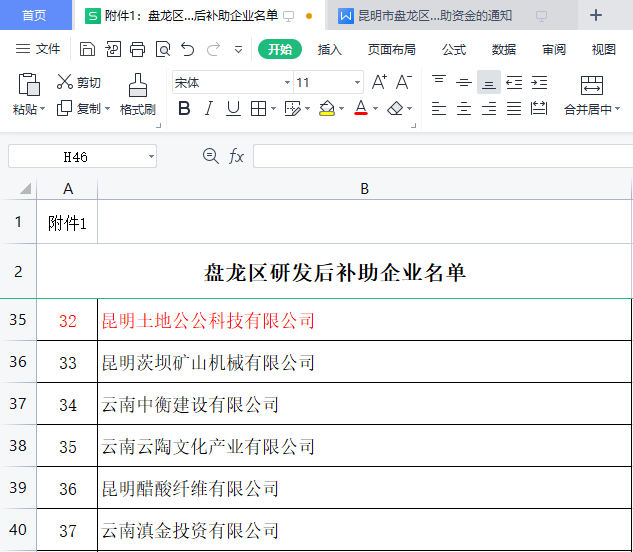633x552 pixels.
Task: Click the fx insert function button
Action: [236, 156]
